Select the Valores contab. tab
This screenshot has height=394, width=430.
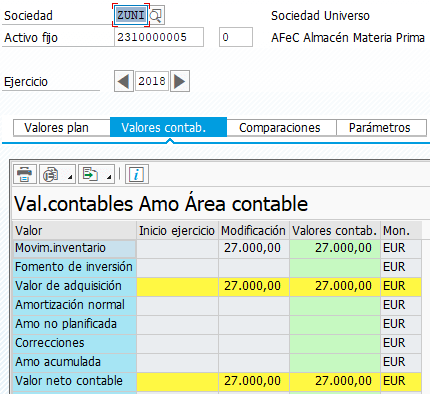click(168, 128)
